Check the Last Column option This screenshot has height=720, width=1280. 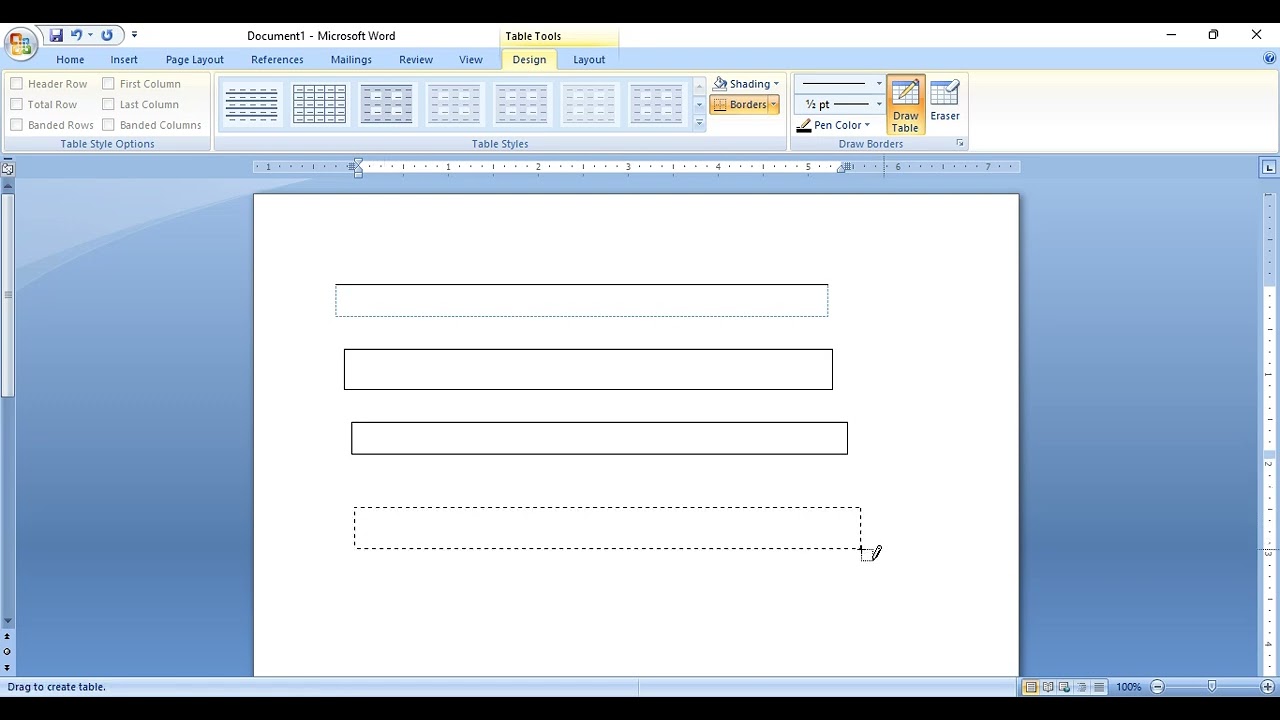(108, 104)
